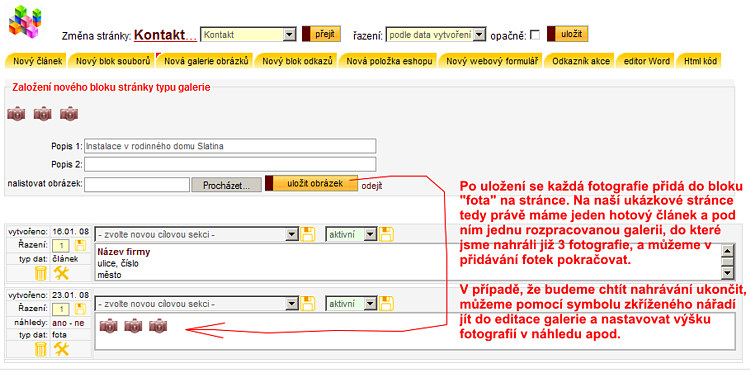750x378 pixels.
Task: Save aktivní status for the fota row
Action: coord(386,303)
